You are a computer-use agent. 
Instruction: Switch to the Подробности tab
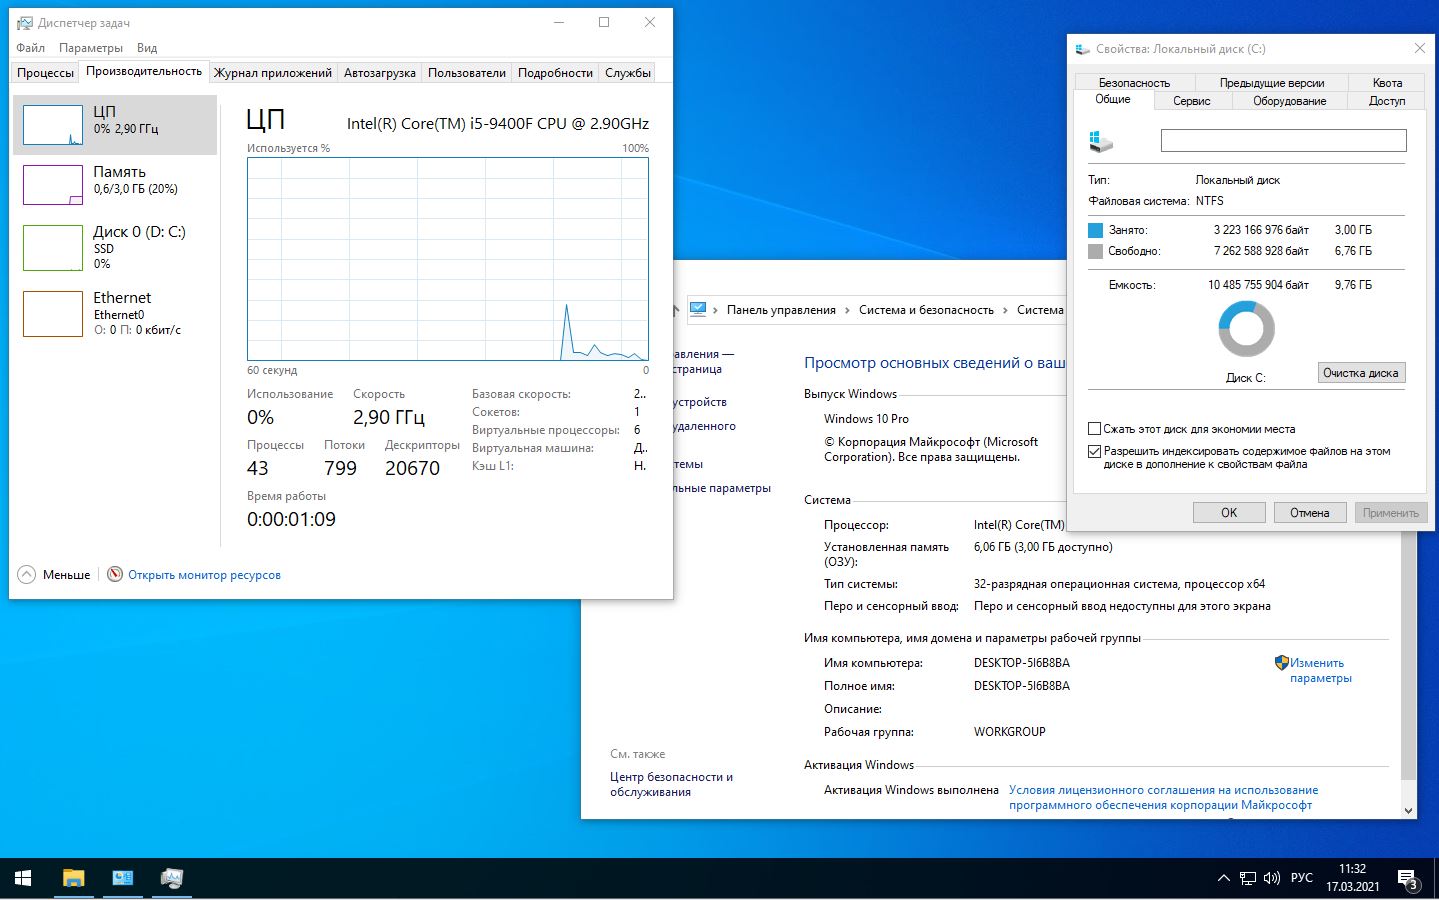click(x=555, y=73)
